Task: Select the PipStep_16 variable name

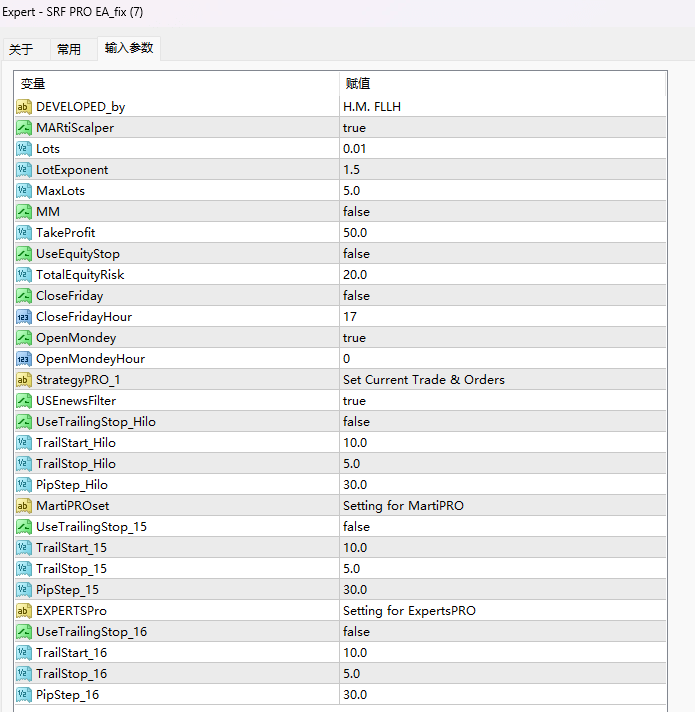Action: (x=67, y=695)
